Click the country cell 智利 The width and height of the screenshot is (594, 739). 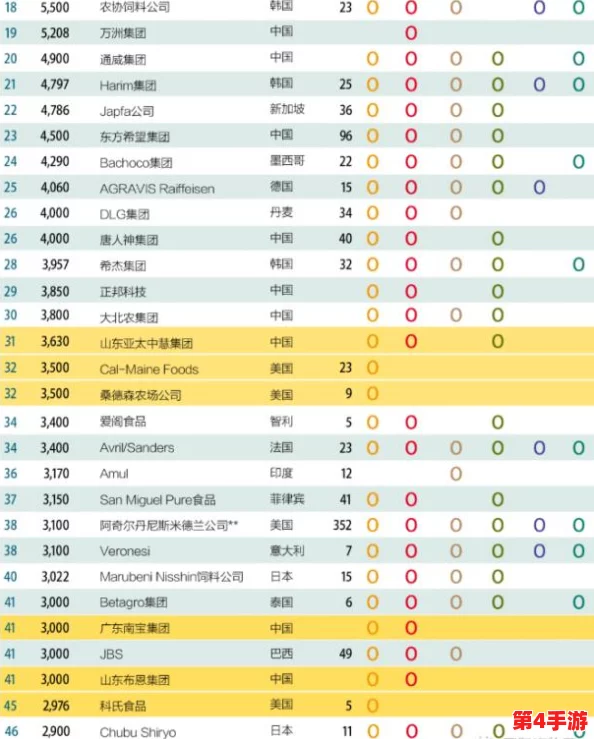tap(281, 421)
